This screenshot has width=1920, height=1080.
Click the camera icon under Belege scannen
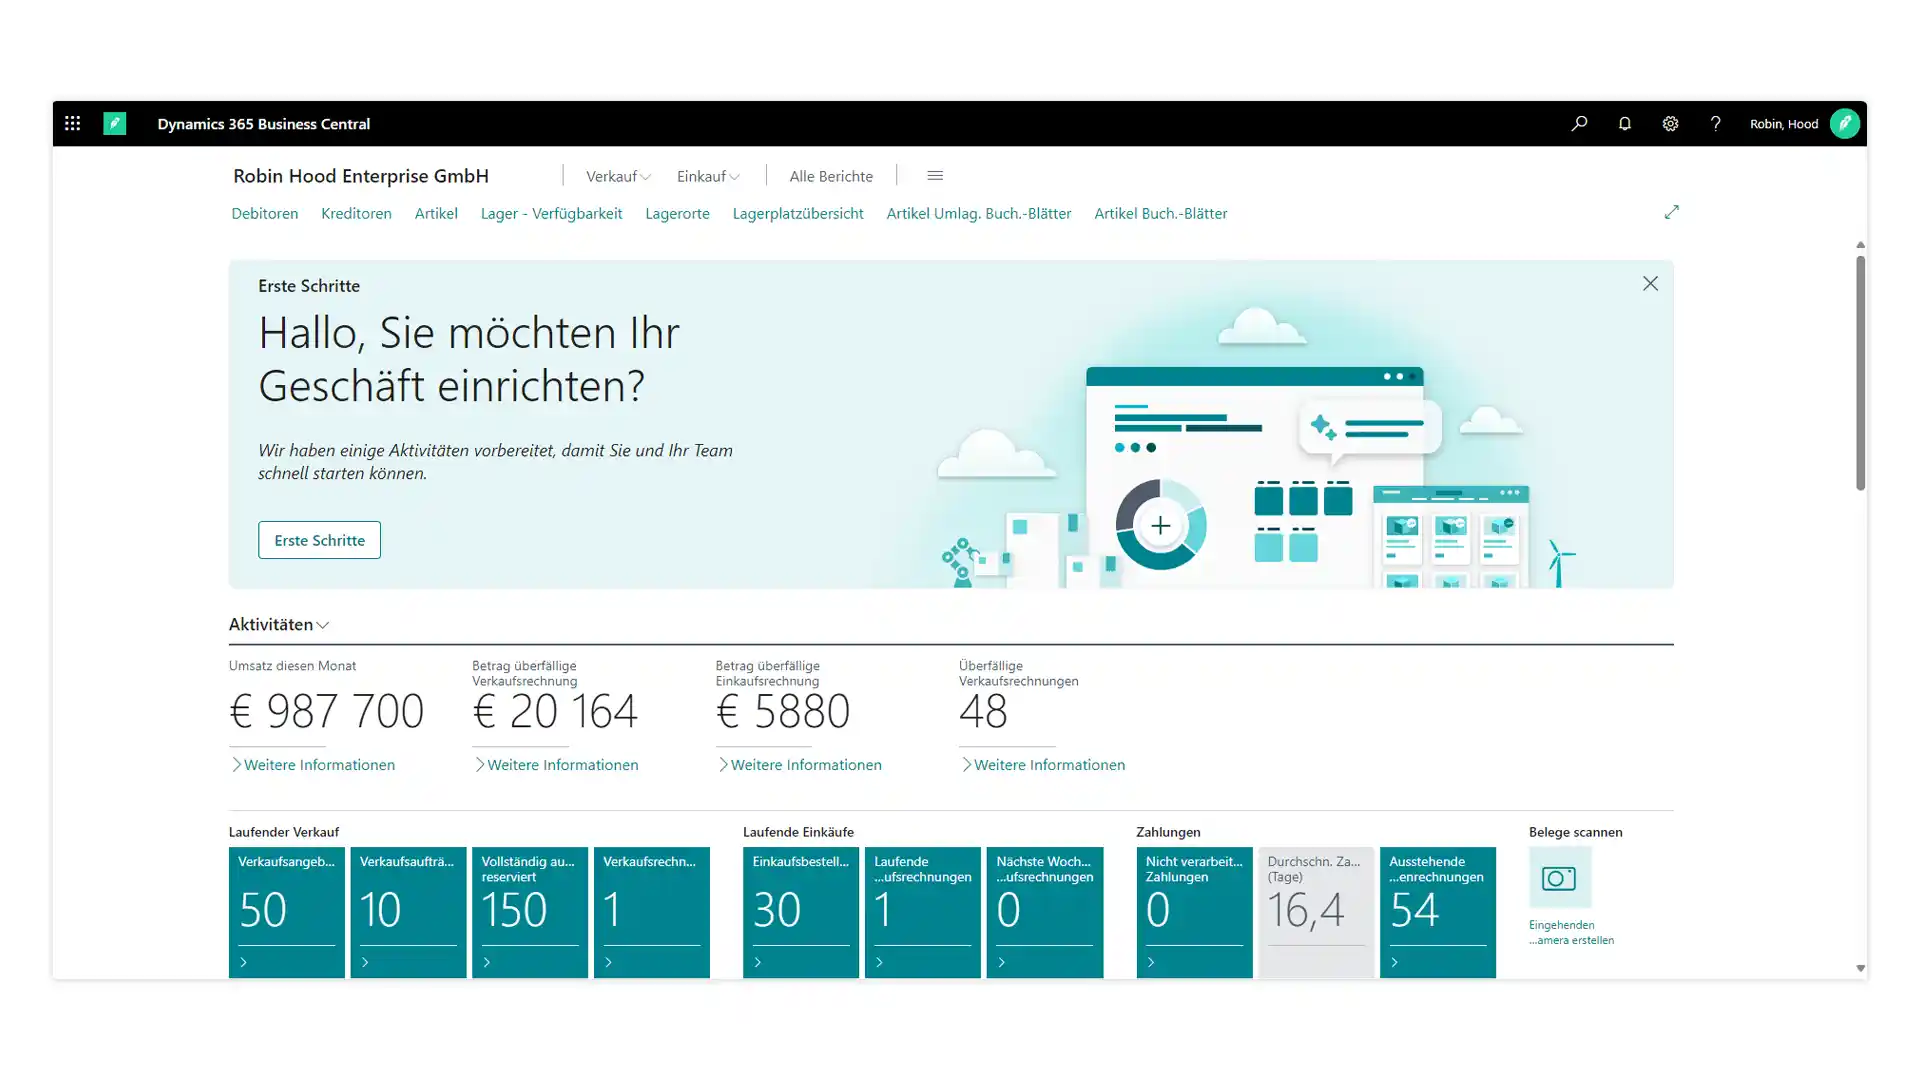coord(1559,878)
